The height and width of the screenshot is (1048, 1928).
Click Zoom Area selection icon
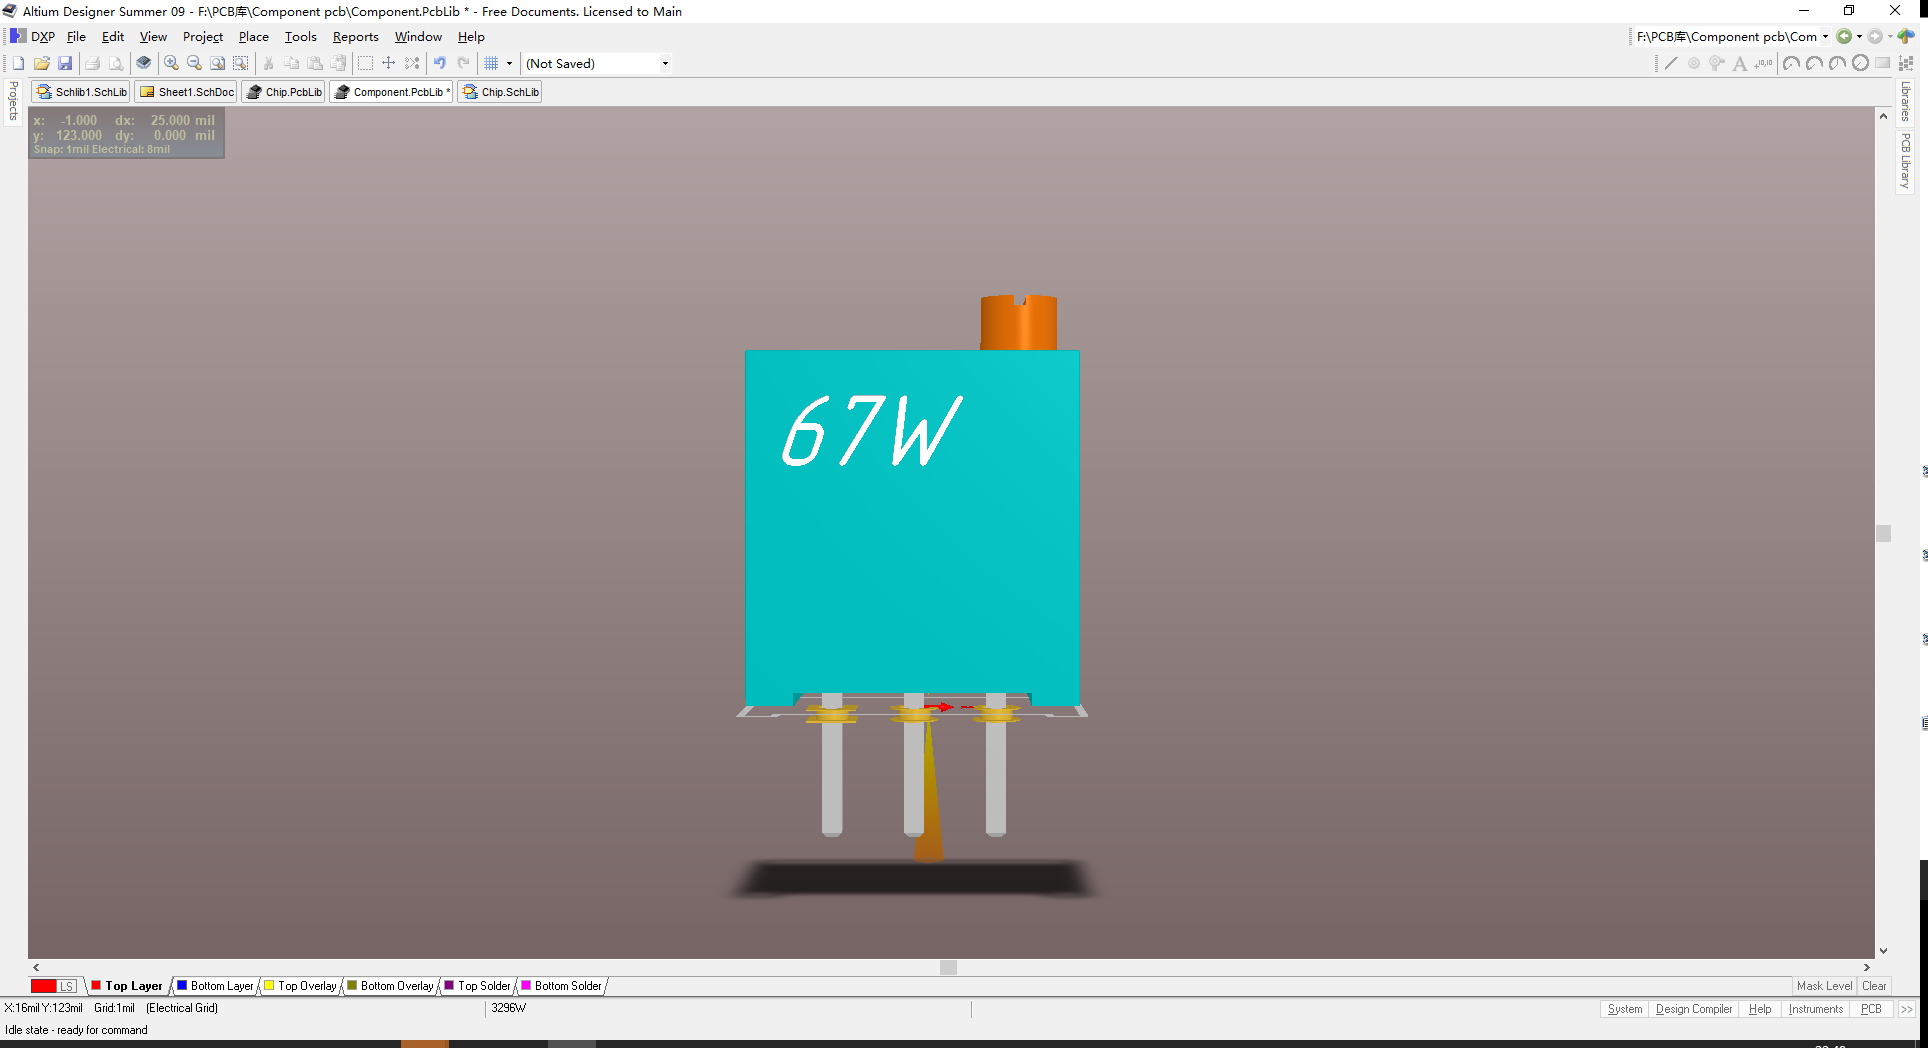[x=241, y=63]
